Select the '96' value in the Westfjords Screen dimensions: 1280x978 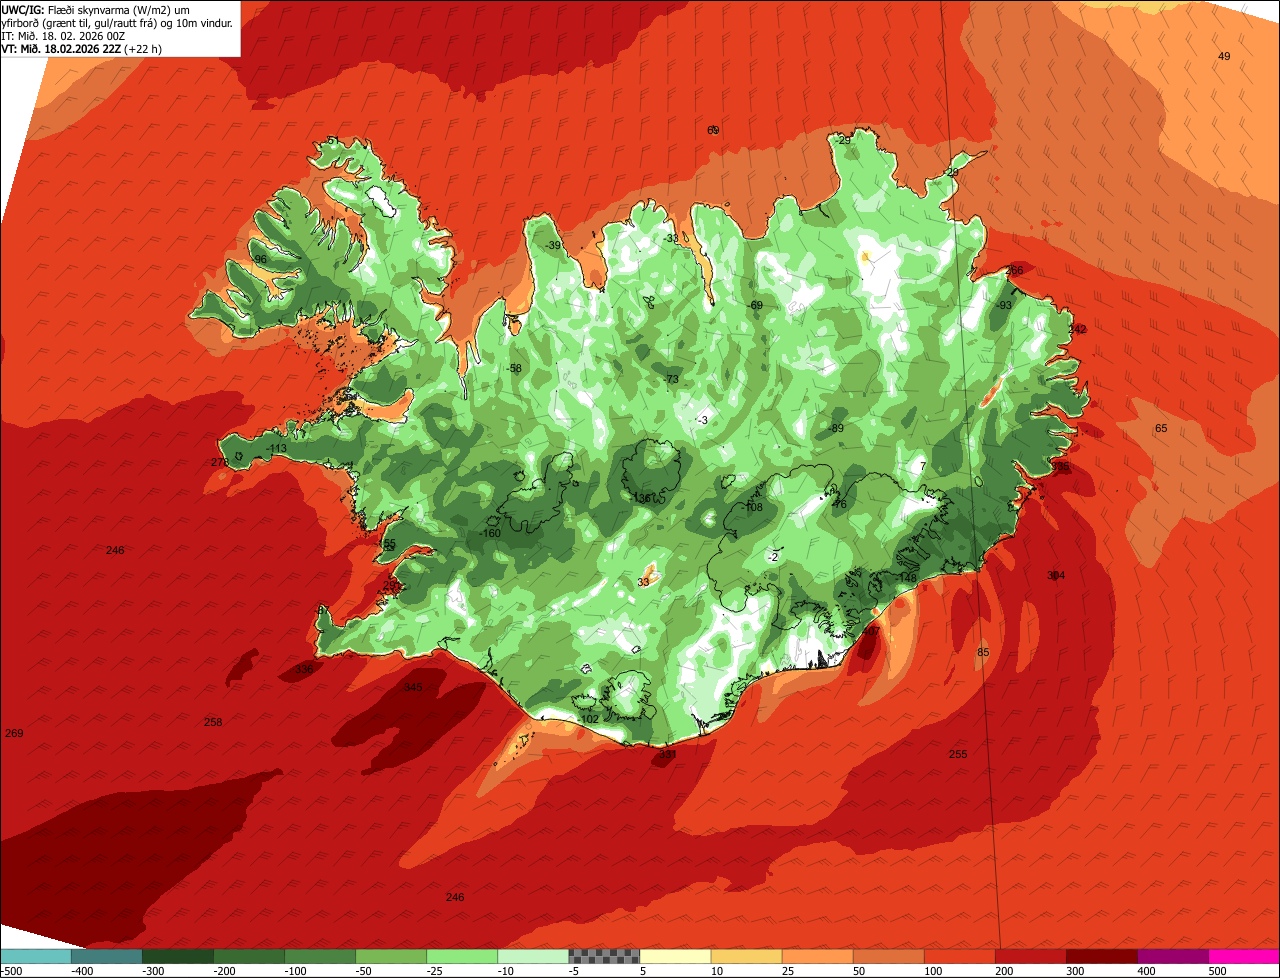click(260, 260)
